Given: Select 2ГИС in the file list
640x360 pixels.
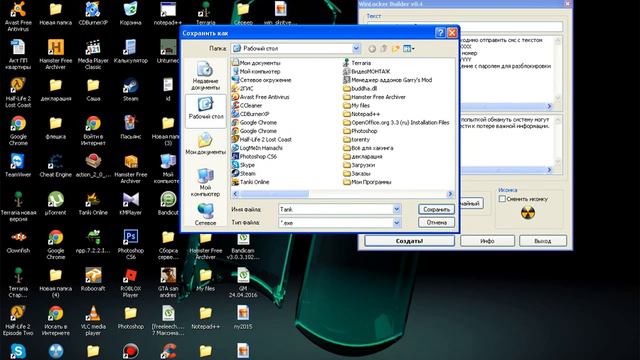Looking at the screenshot, I should click(x=242, y=88).
